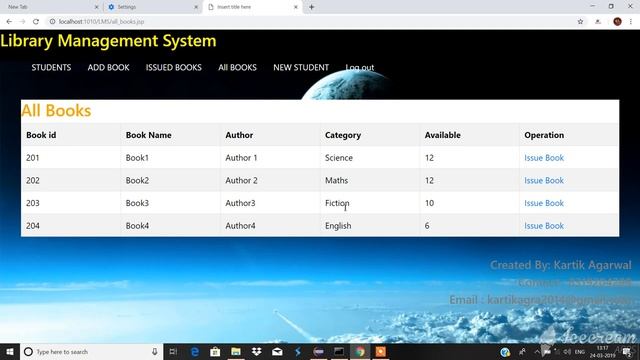Open the taskbar clock and date

[x=602, y=352]
